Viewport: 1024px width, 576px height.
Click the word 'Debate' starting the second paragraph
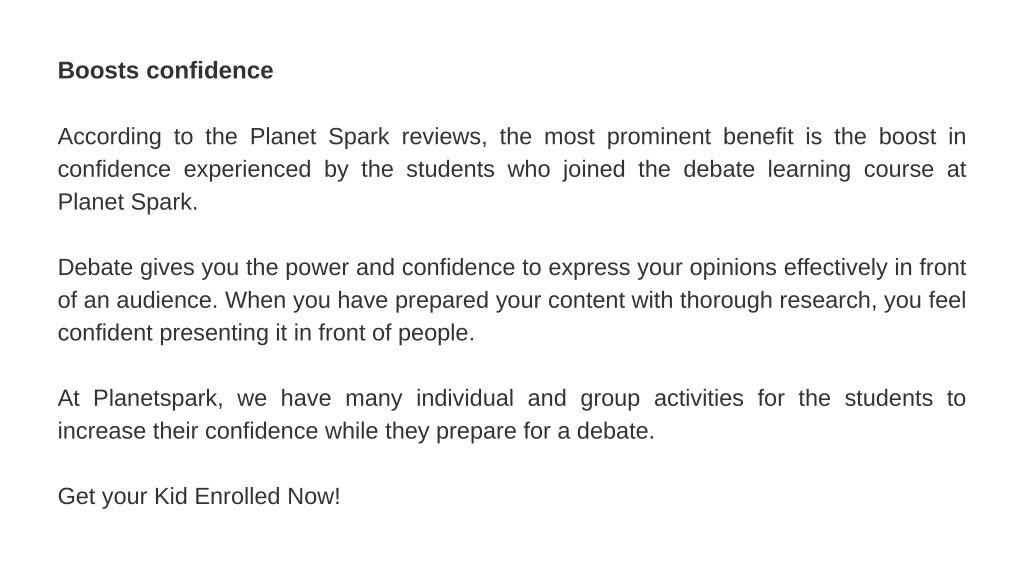[x=95, y=267]
